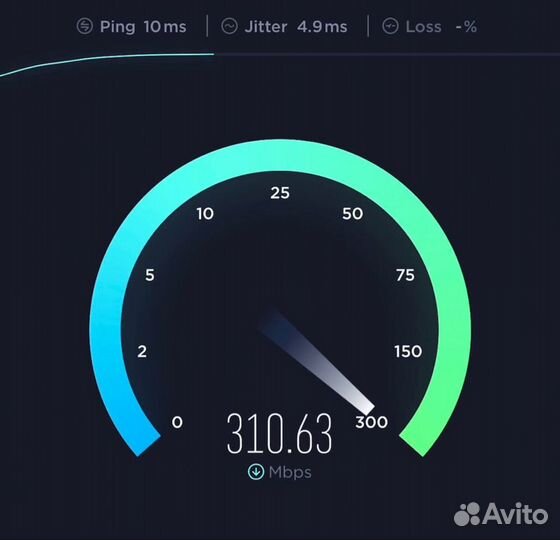
Task: Click the Avito logo watermark
Action: 501,514
